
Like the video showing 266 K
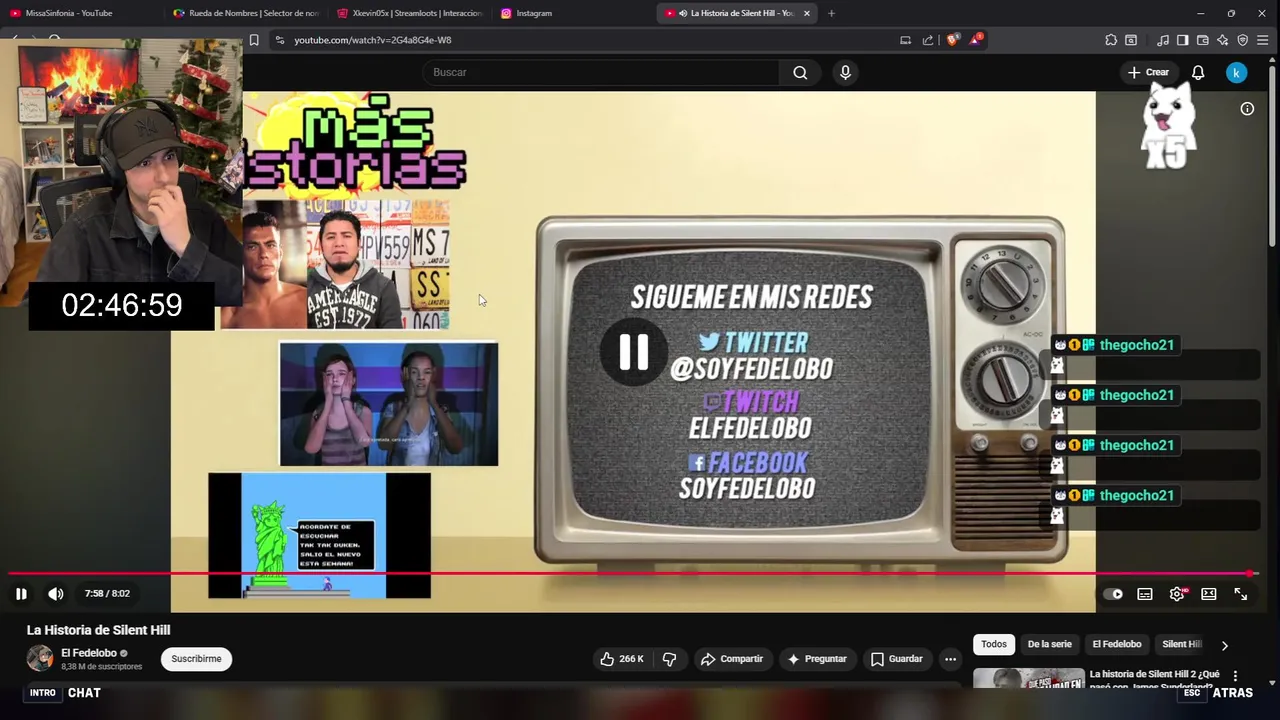pyautogui.click(x=622, y=659)
